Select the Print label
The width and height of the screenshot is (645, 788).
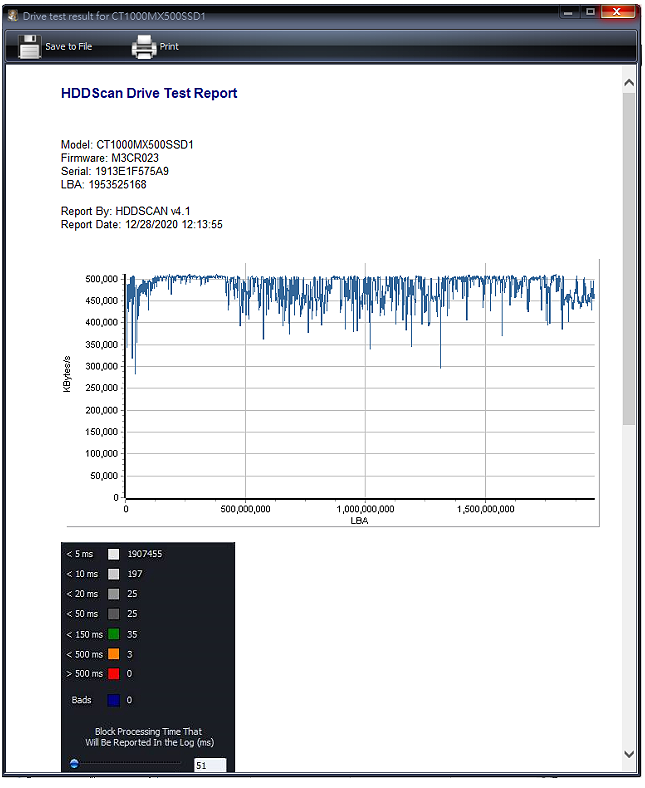[169, 47]
